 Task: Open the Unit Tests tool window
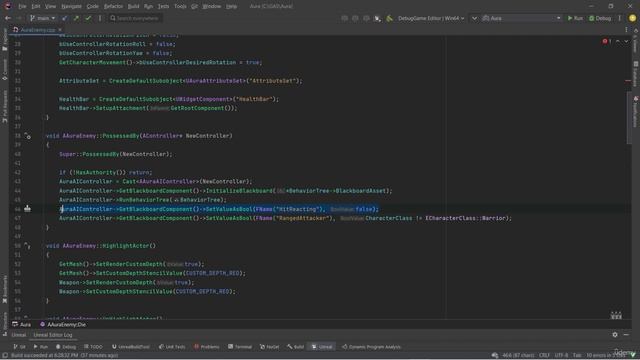[x=172, y=347]
